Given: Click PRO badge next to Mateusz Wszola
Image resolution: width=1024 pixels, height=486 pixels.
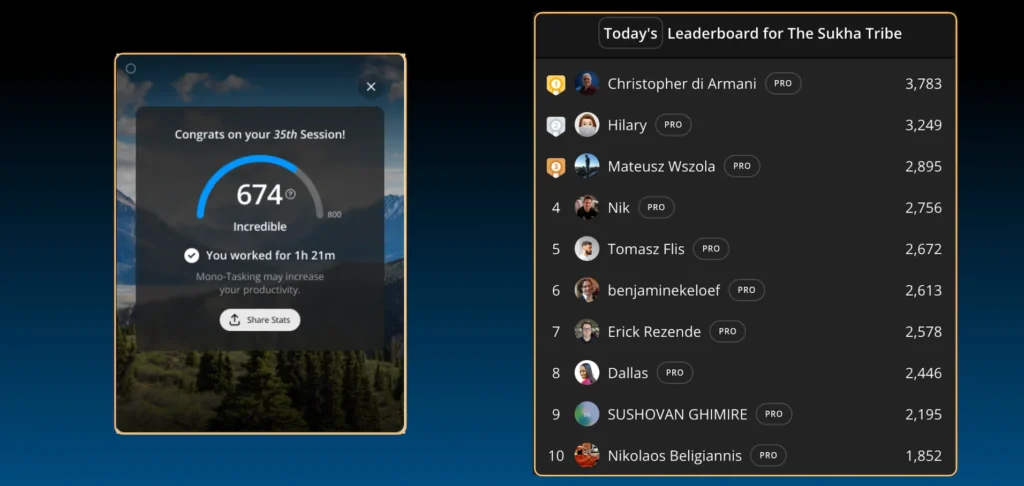Looking at the screenshot, I should coord(742,166).
